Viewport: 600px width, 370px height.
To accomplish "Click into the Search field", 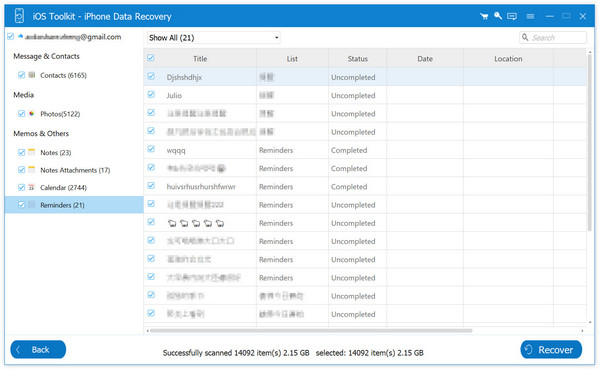I will pos(553,37).
